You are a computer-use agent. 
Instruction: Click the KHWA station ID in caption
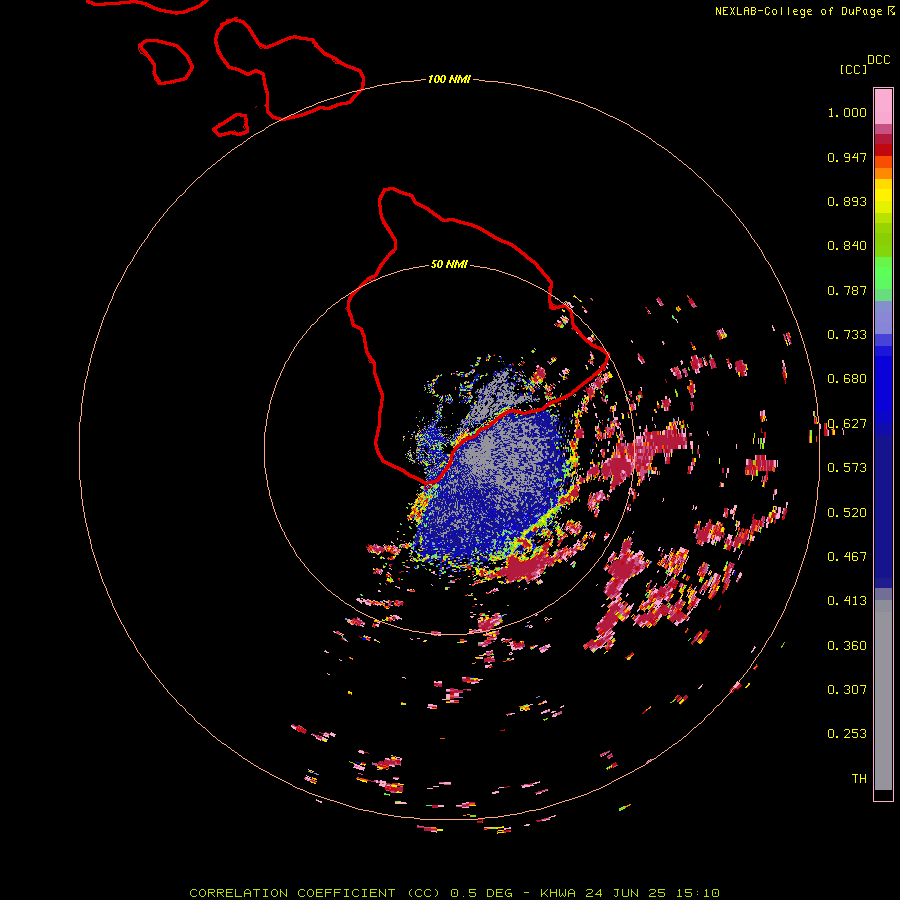557,893
